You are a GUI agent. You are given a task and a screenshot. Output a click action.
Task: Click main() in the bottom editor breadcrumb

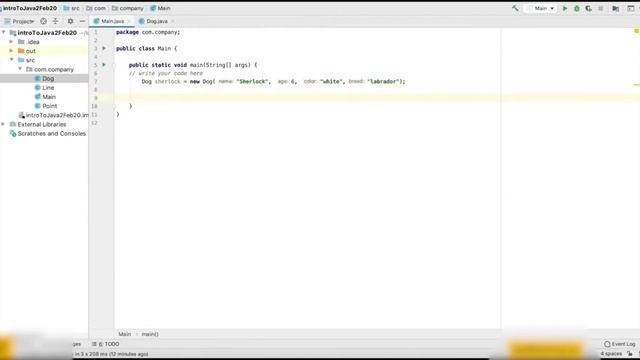(x=150, y=334)
